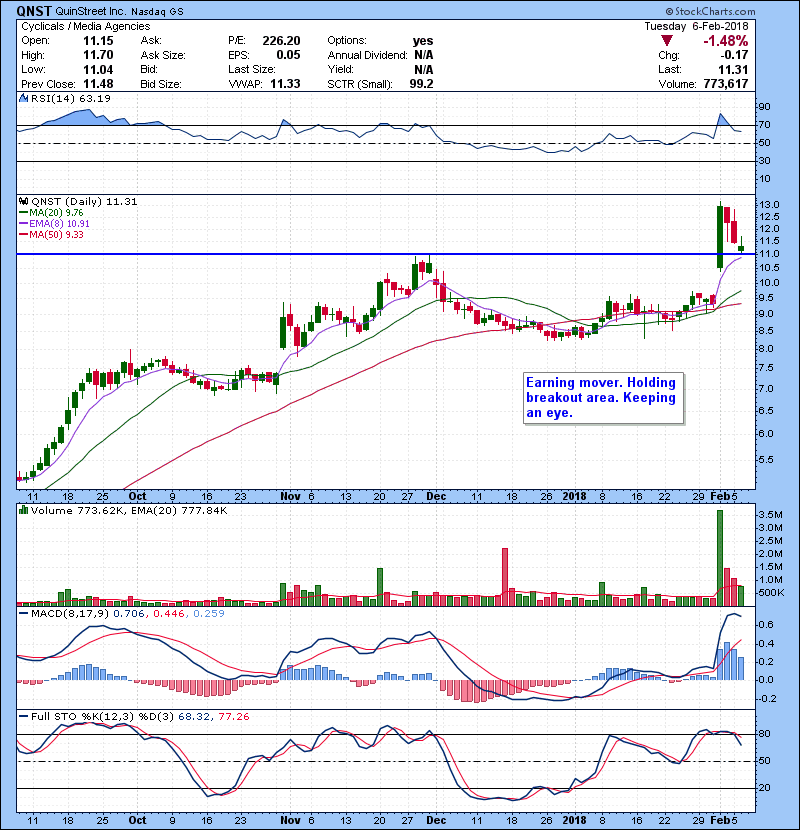800x830 pixels.
Task: Click the SCTR (Small) 99.2 value
Action: (x=421, y=84)
